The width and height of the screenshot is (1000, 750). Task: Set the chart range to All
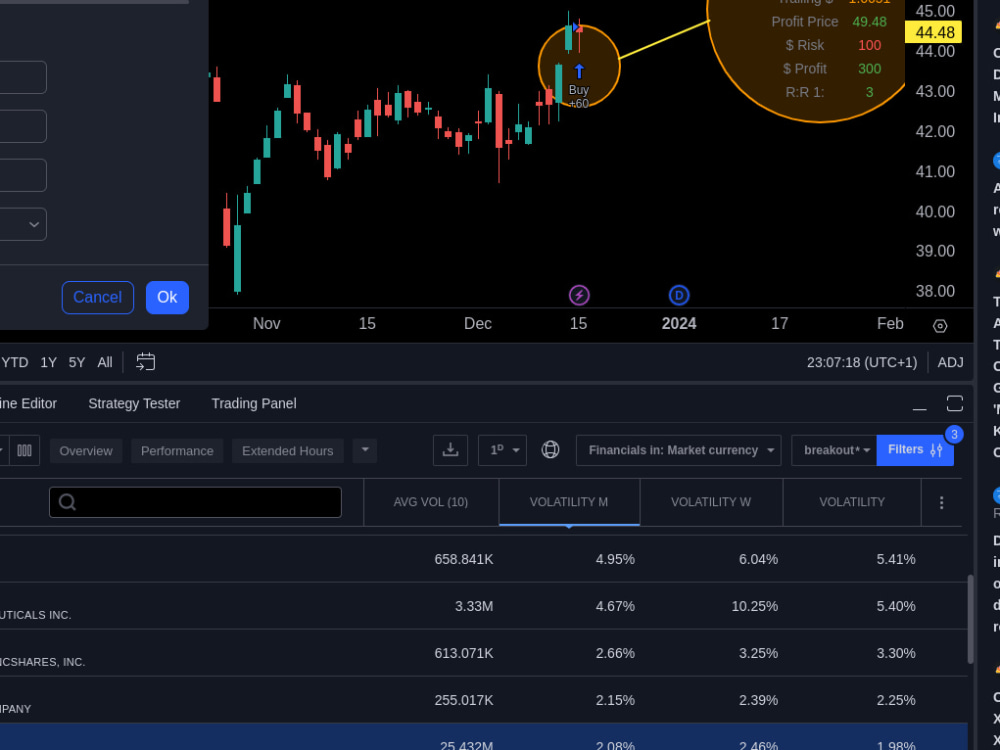click(105, 362)
